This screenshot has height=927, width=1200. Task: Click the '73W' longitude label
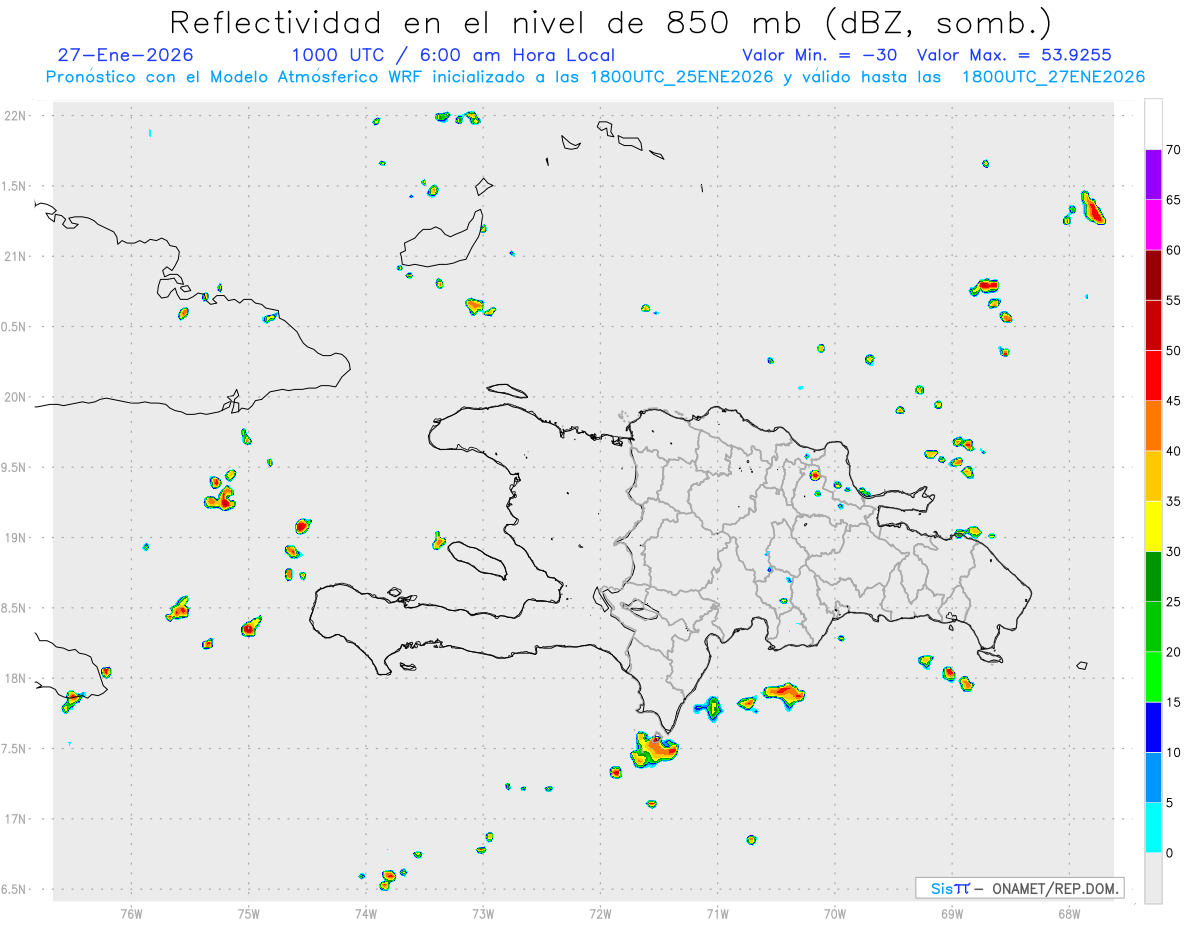(483, 913)
